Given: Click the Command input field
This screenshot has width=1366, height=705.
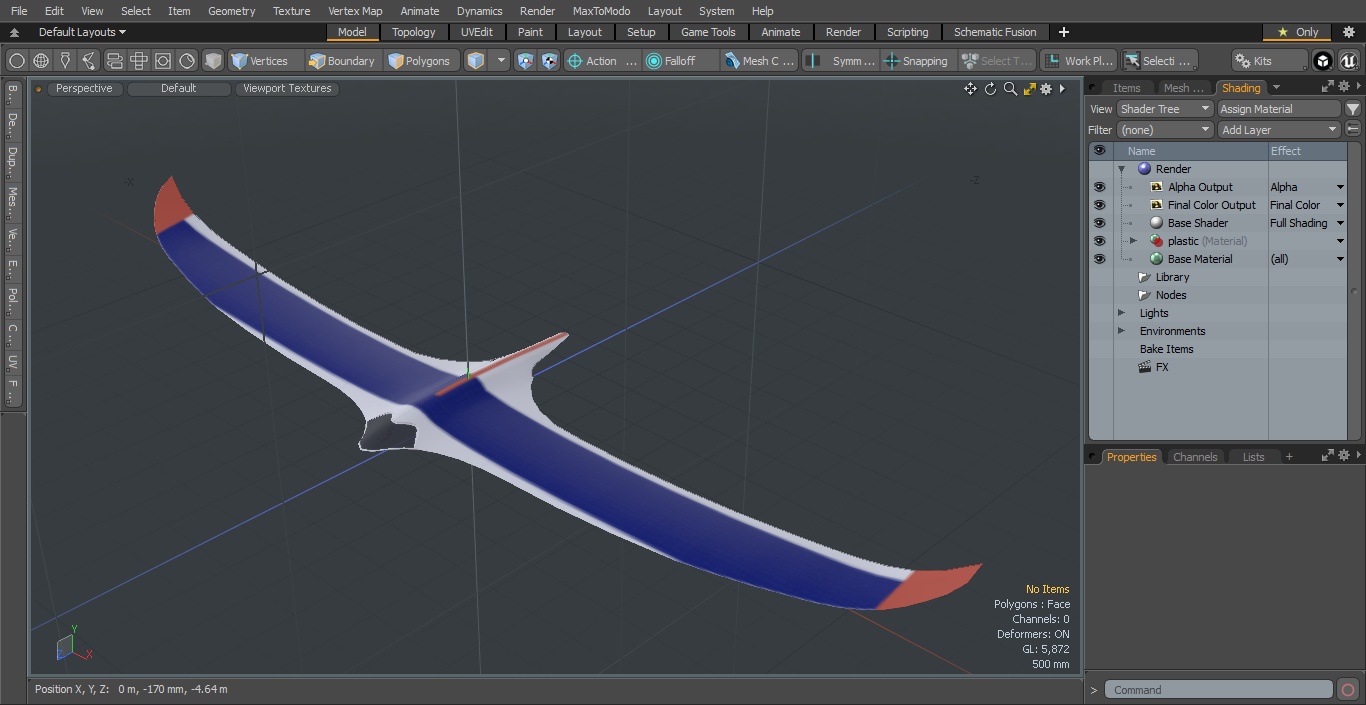Looking at the screenshot, I should point(1218,690).
